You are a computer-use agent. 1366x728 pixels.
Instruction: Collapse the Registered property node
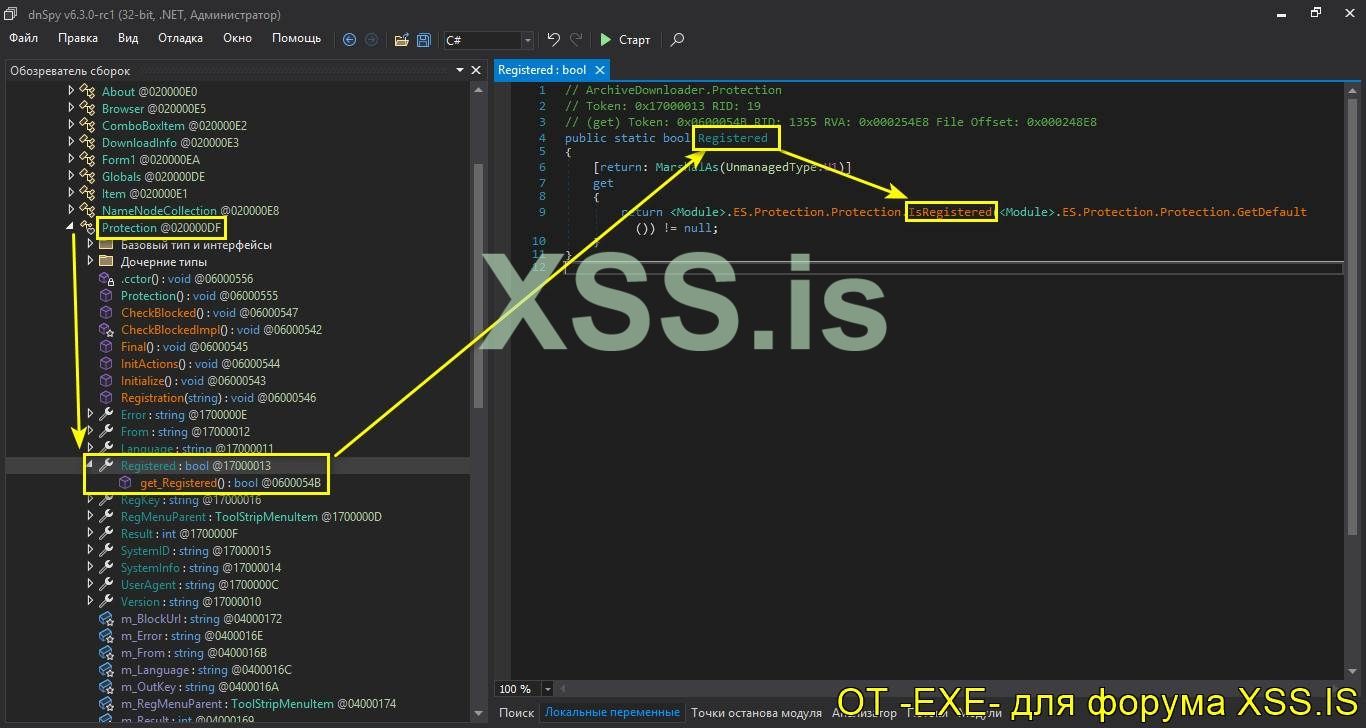point(90,465)
